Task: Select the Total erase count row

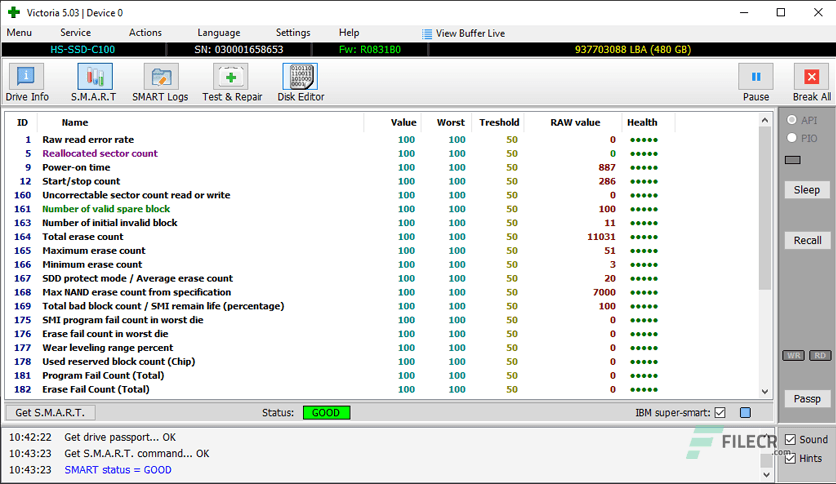Action: 381,237
